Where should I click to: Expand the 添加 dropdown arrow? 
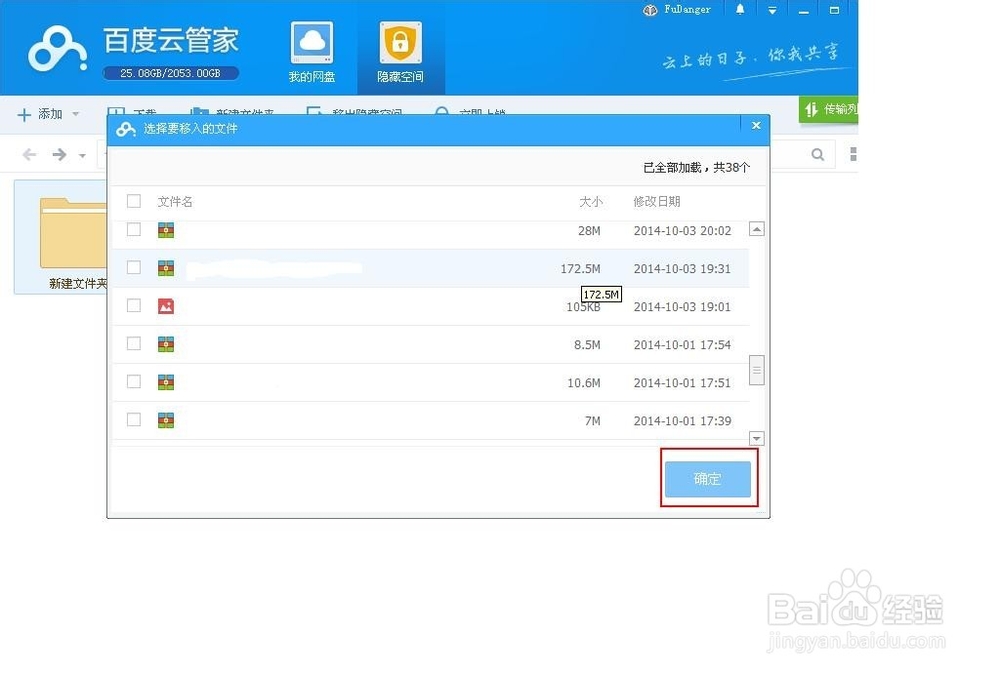point(76,114)
